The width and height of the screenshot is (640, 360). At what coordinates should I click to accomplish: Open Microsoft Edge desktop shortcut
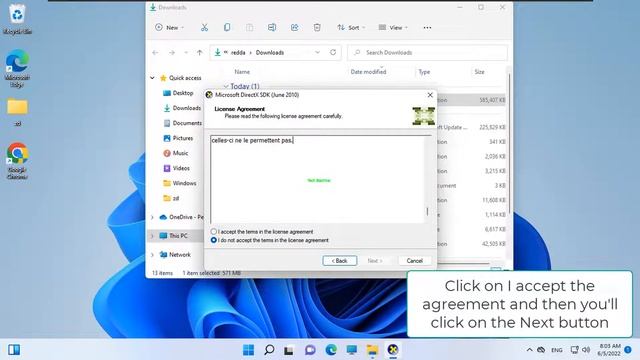tap(17, 68)
